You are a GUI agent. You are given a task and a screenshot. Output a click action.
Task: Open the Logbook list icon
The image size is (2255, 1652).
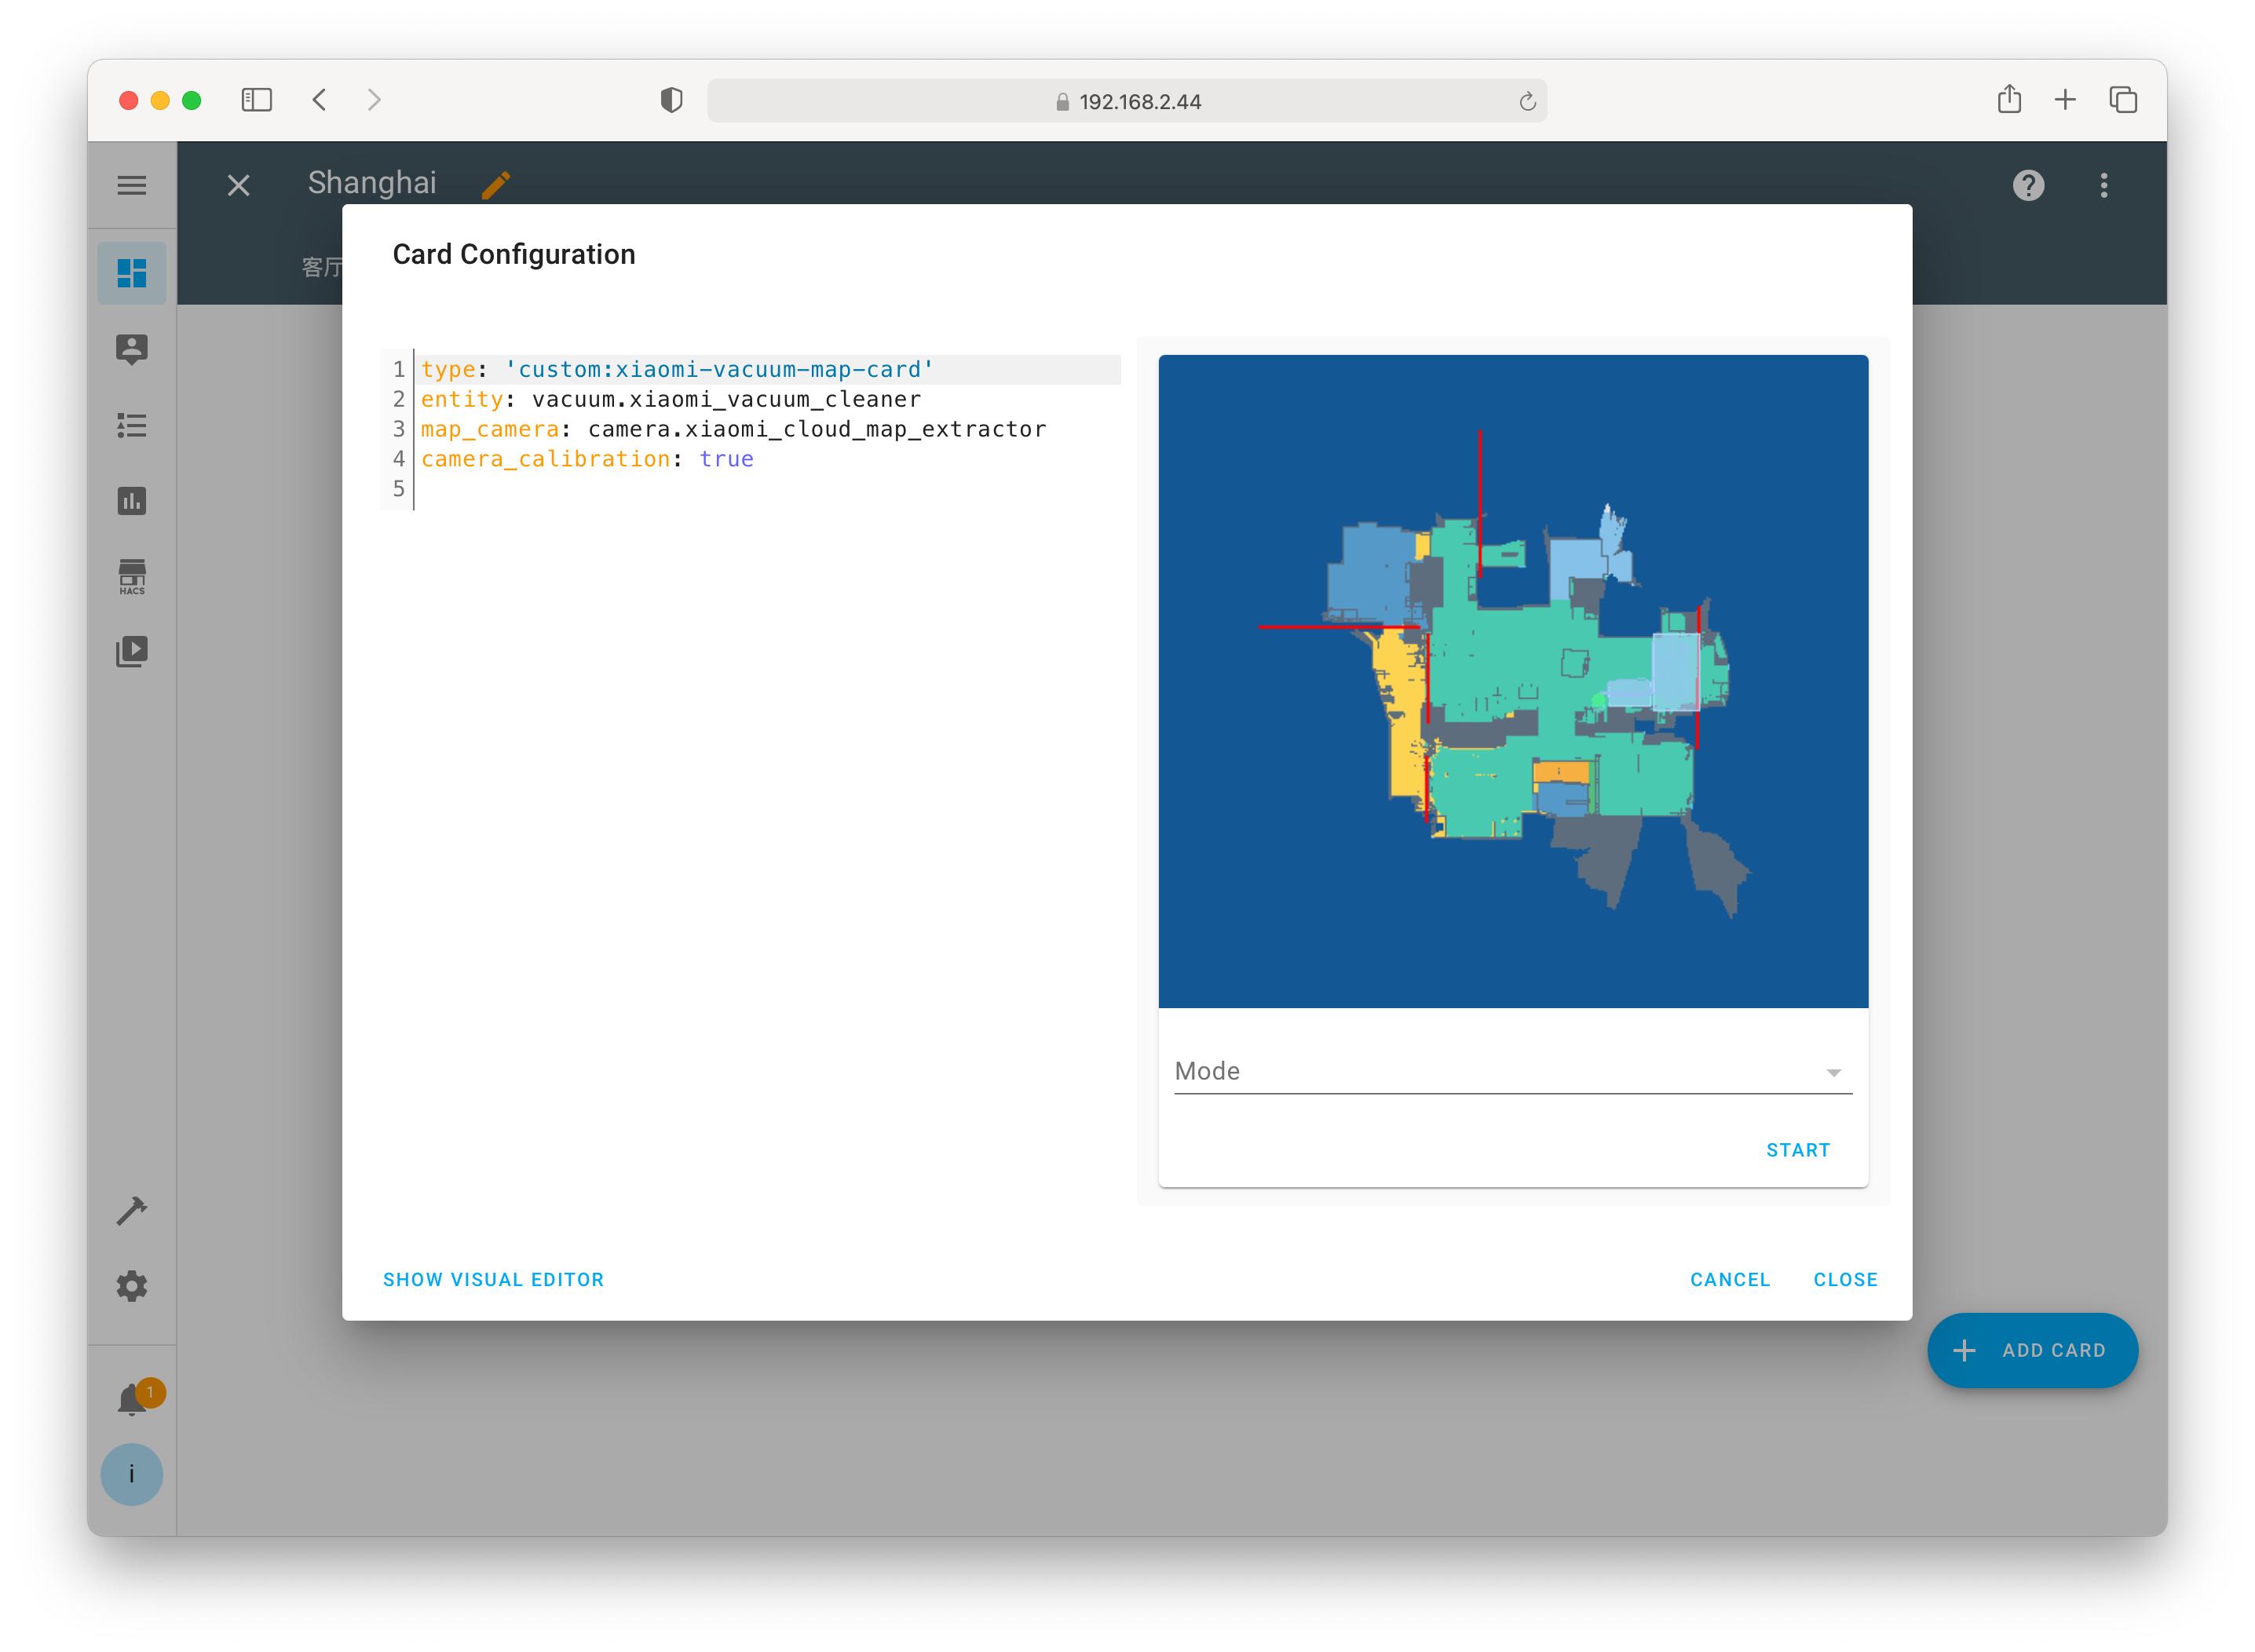coord(131,425)
